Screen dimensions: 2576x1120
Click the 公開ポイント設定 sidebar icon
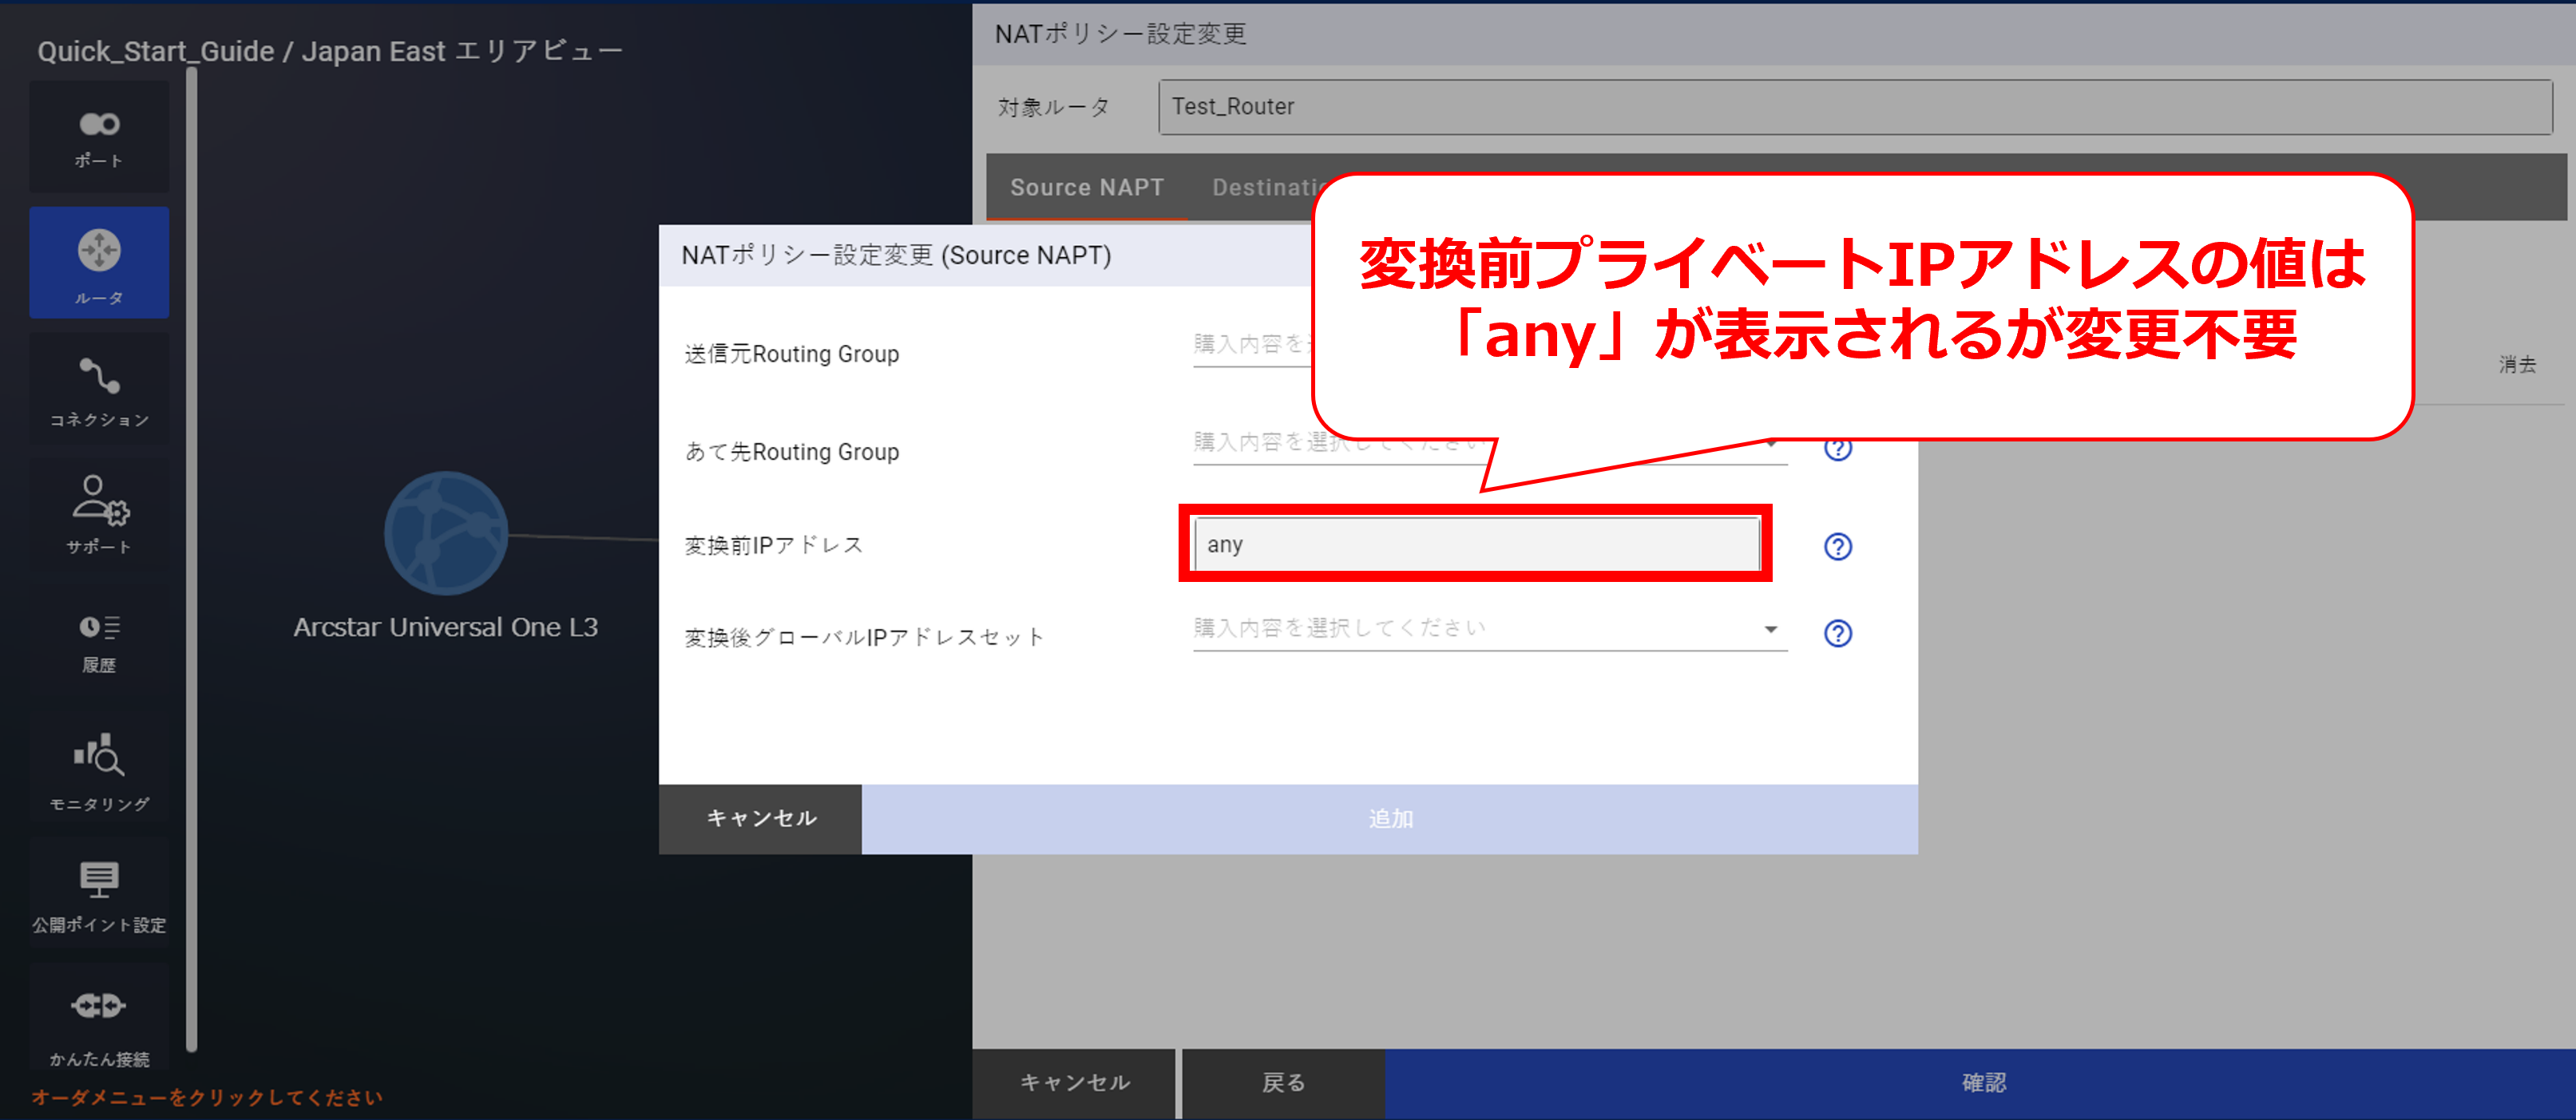pyautogui.click(x=99, y=895)
